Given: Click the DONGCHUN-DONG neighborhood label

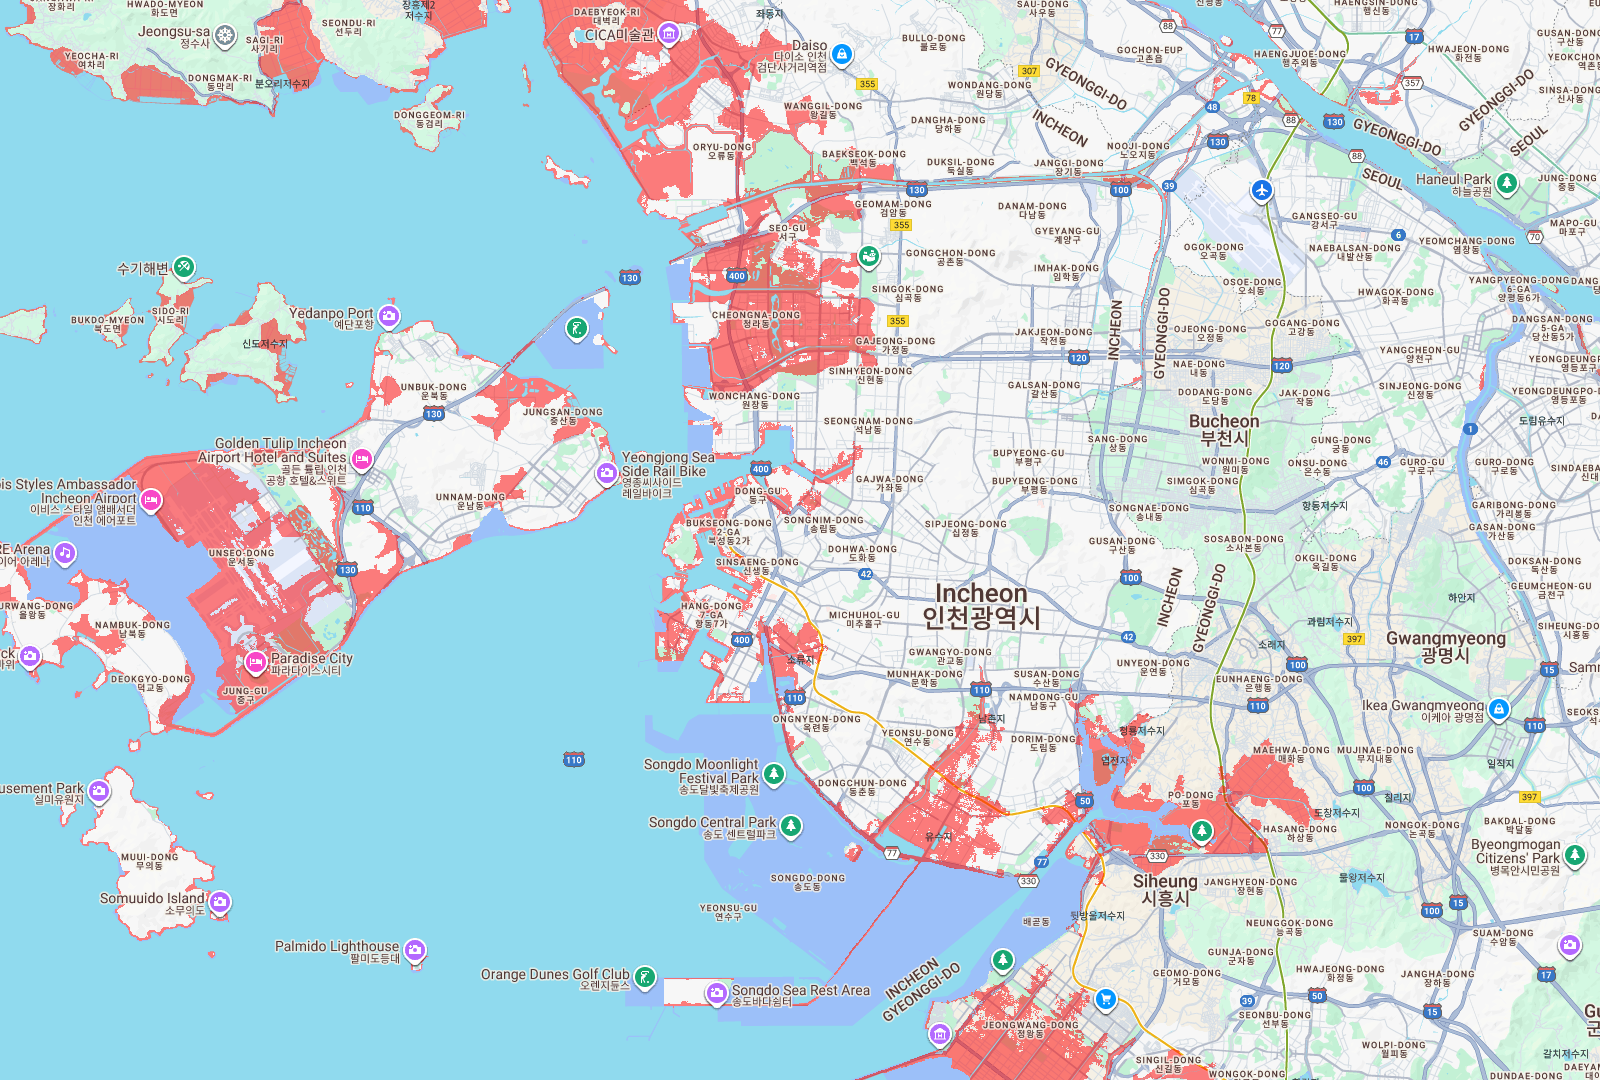Looking at the screenshot, I should [862, 787].
